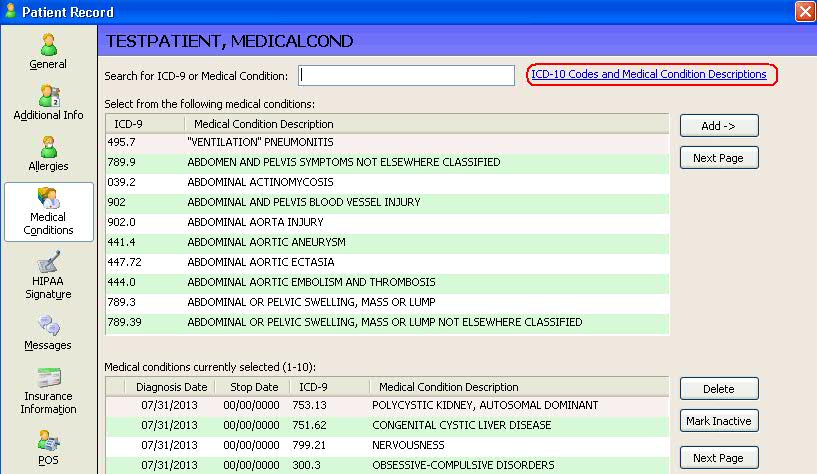Open ICD-10 Codes and Medical Condition Descriptions link

point(649,74)
